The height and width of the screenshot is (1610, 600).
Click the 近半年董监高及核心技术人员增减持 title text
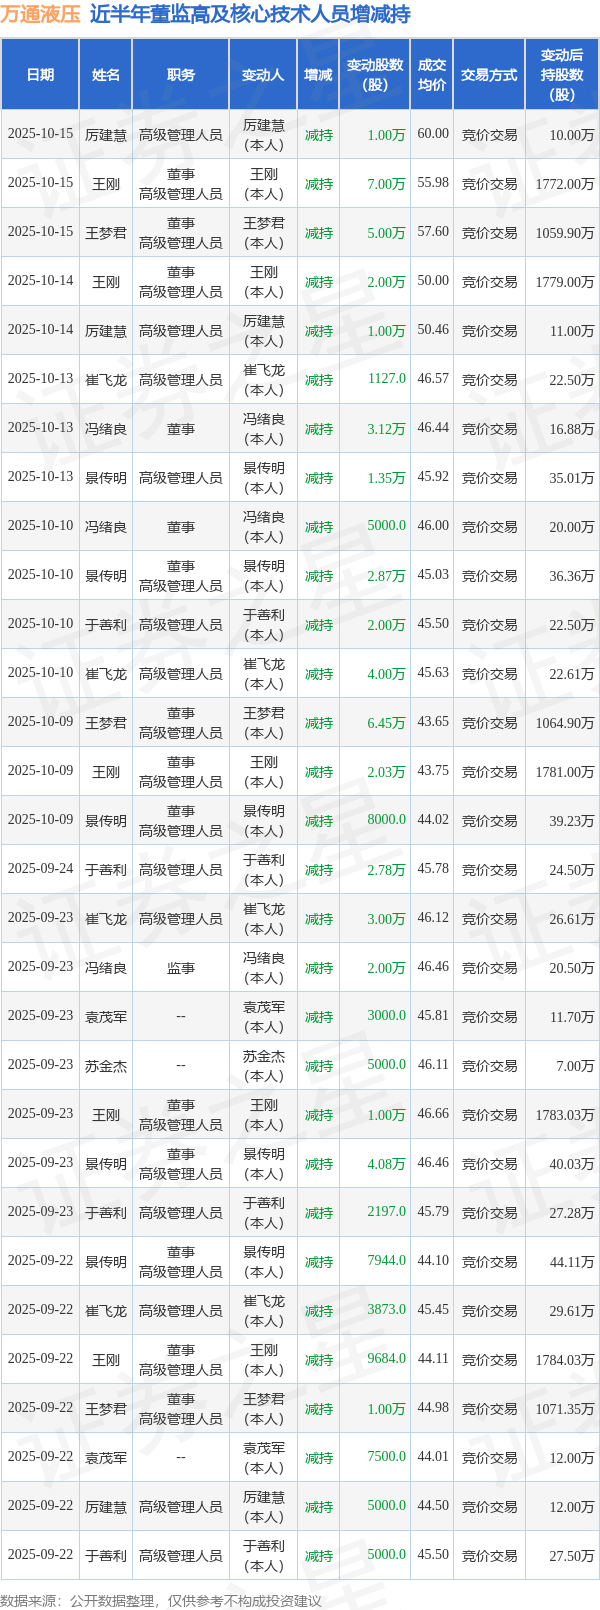click(x=250, y=15)
